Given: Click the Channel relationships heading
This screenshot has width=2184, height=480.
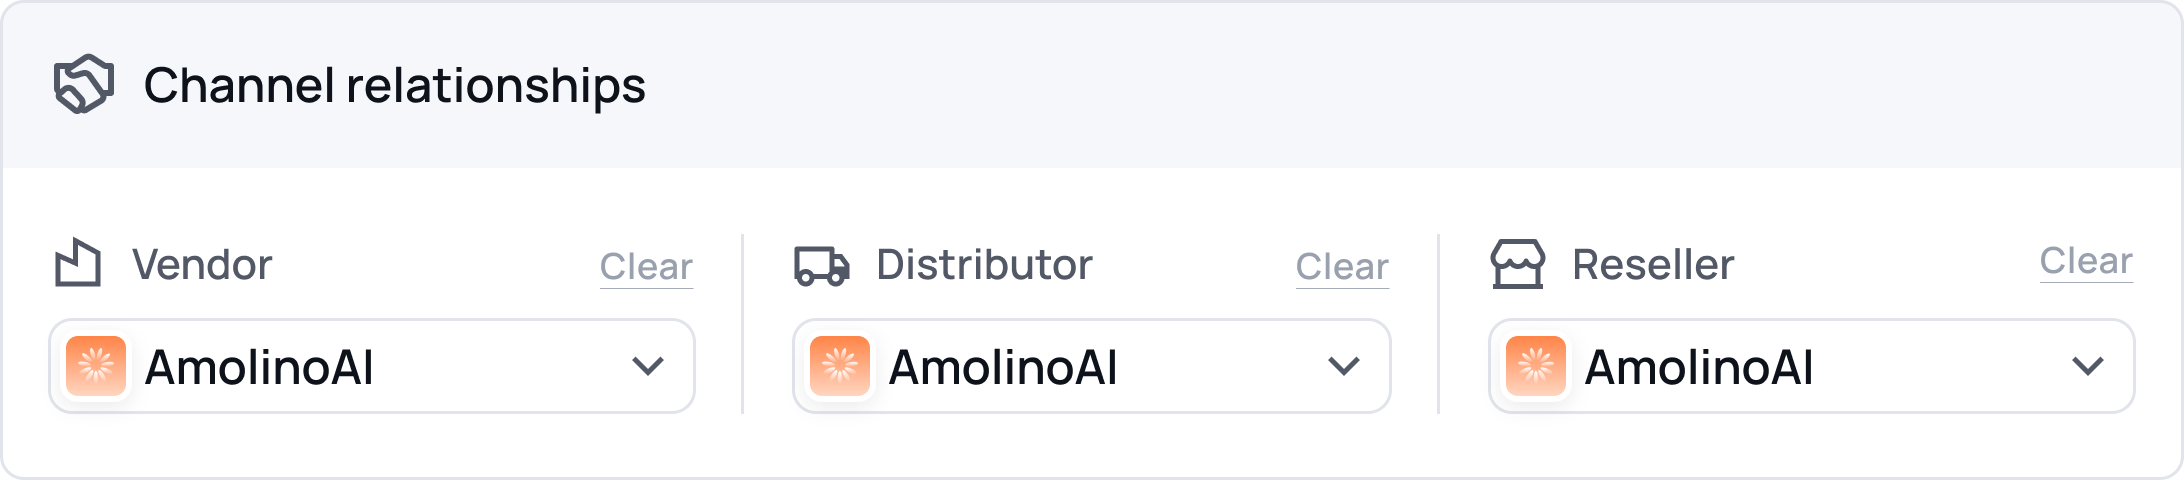Looking at the screenshot, I should tap(395, 85).
